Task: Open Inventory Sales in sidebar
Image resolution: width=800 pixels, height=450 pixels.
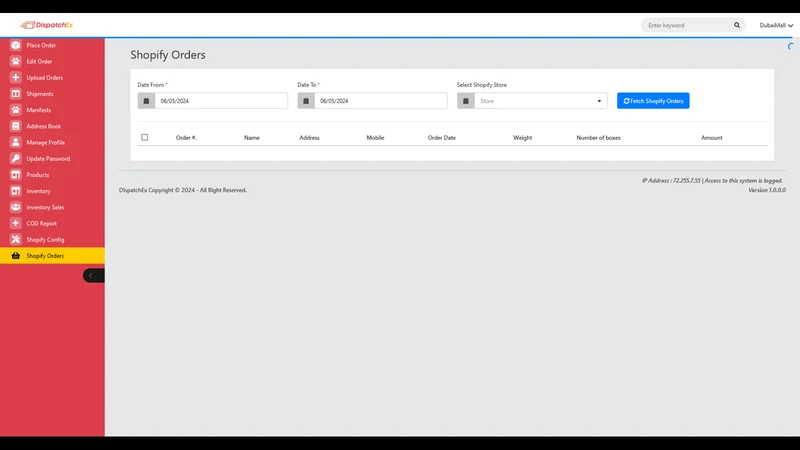Action: (45, 208)
